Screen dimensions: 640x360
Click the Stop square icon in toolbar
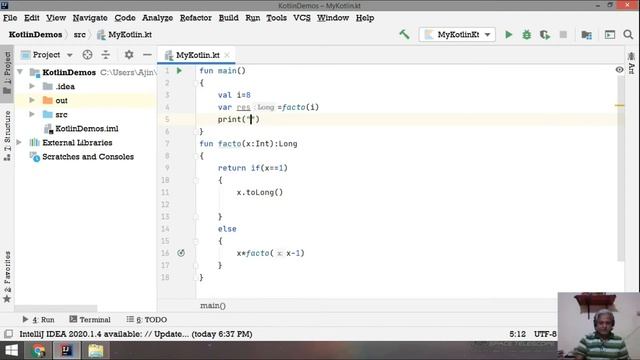point(563,35)
